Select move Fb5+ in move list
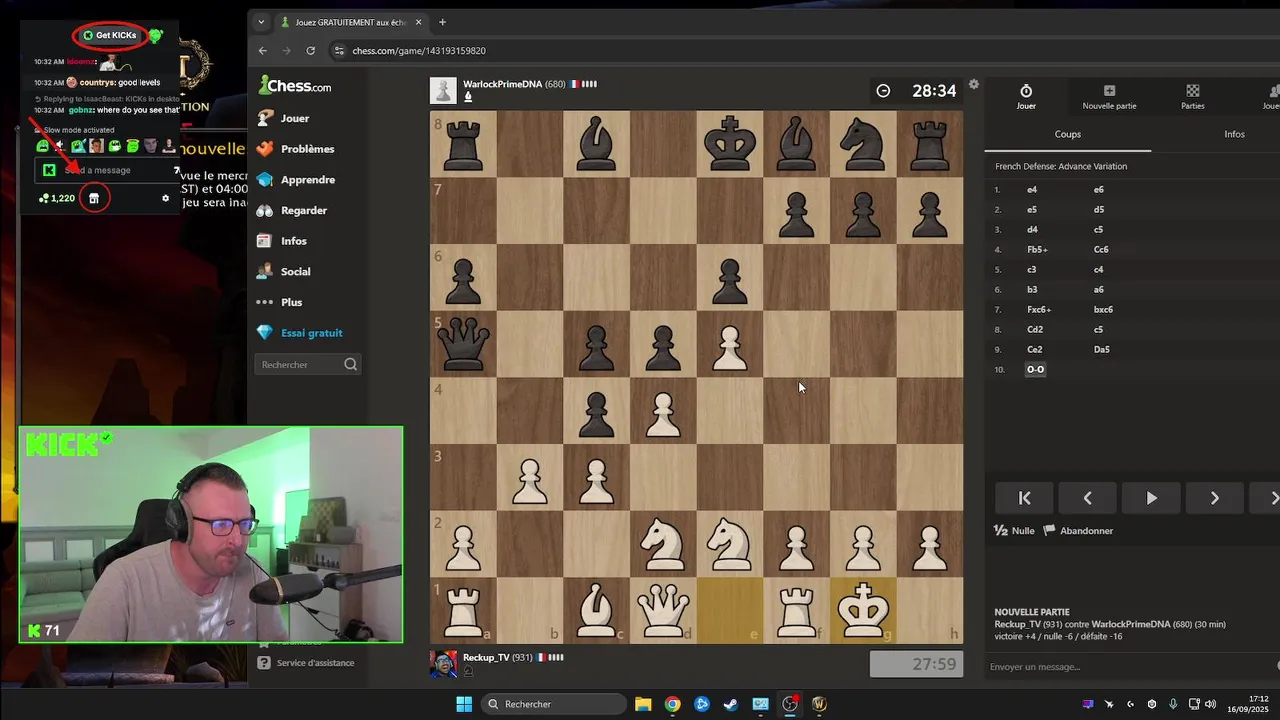 pos(1037,250)
